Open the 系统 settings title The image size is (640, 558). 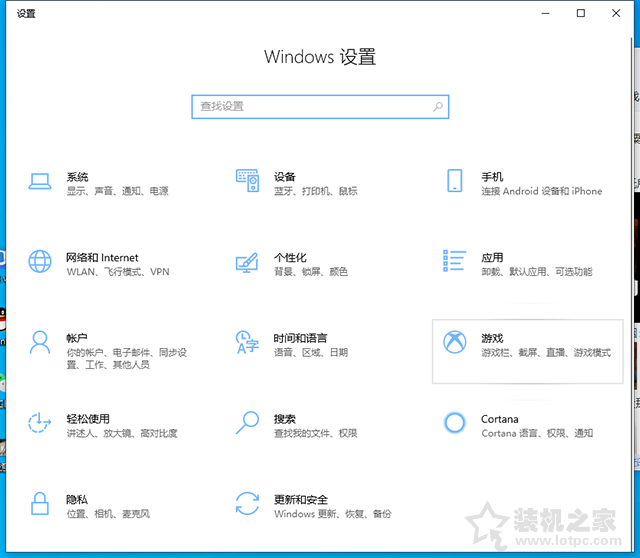(x=78, y=177)
